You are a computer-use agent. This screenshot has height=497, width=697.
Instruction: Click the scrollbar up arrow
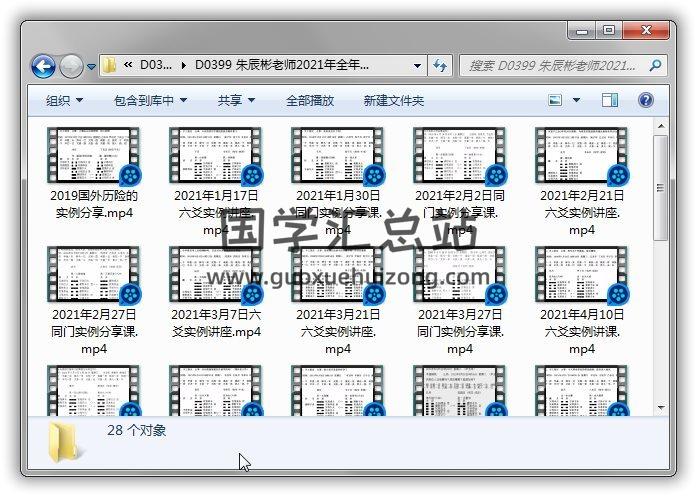point(661,126)
